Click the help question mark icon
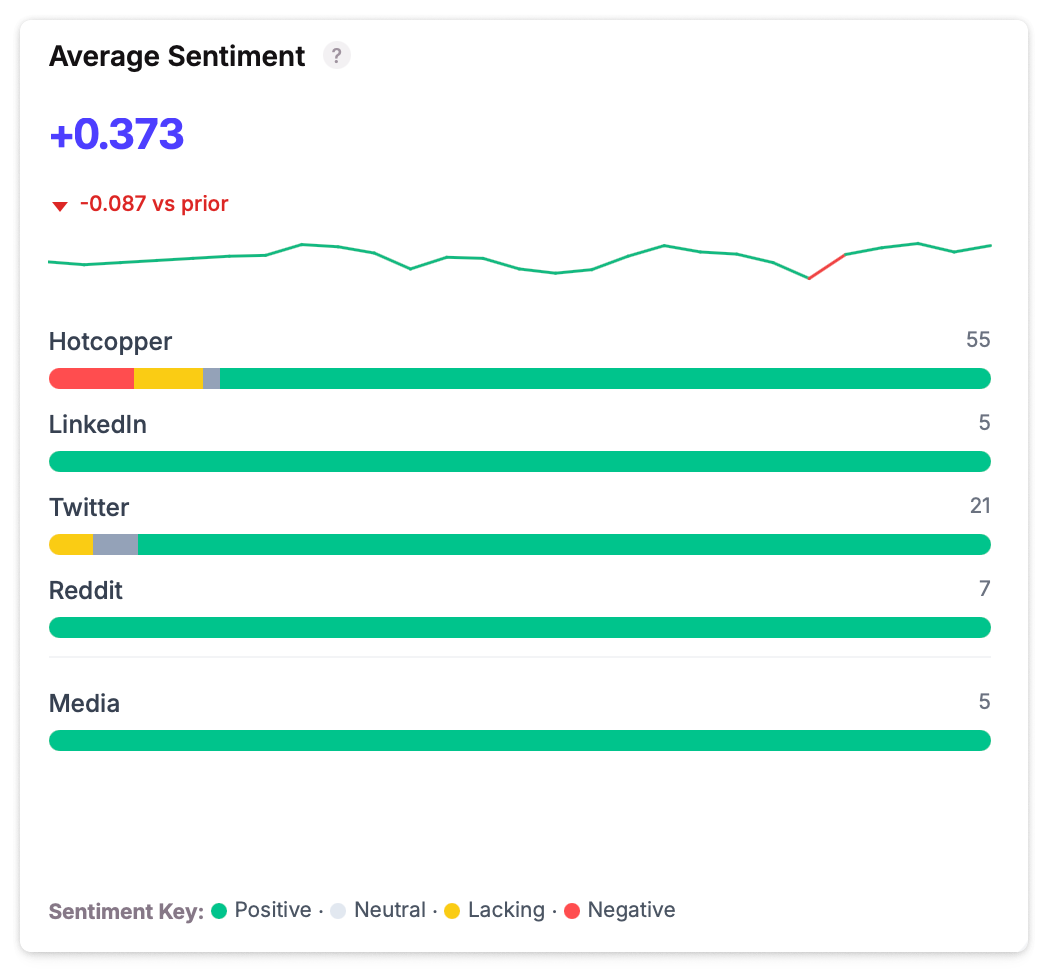 click(x=337, y=56)
